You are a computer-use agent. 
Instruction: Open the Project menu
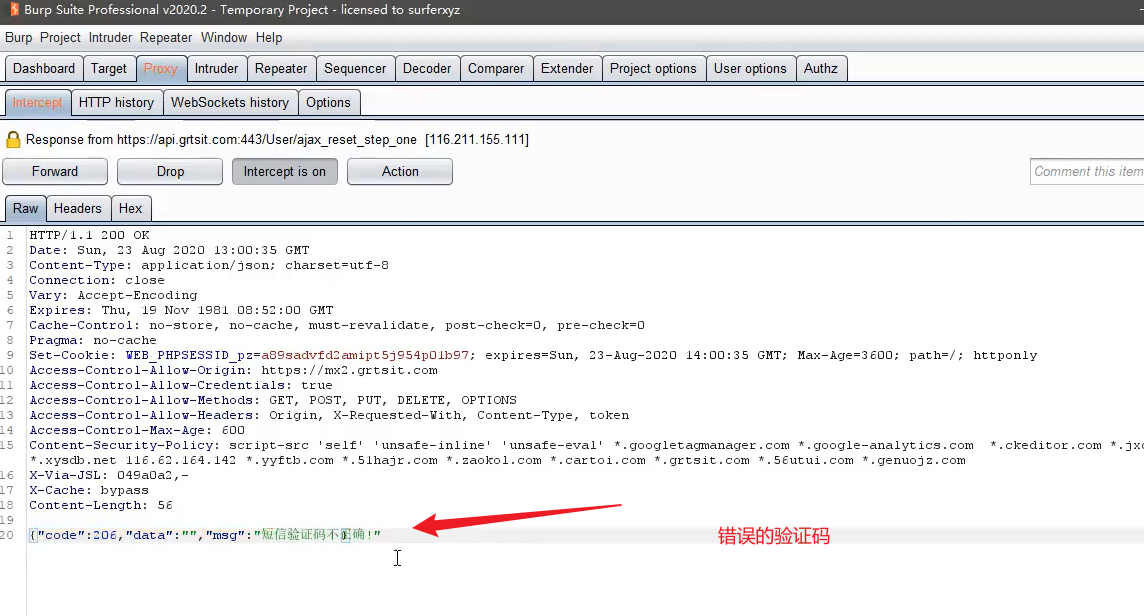click(x=60, y=37)
